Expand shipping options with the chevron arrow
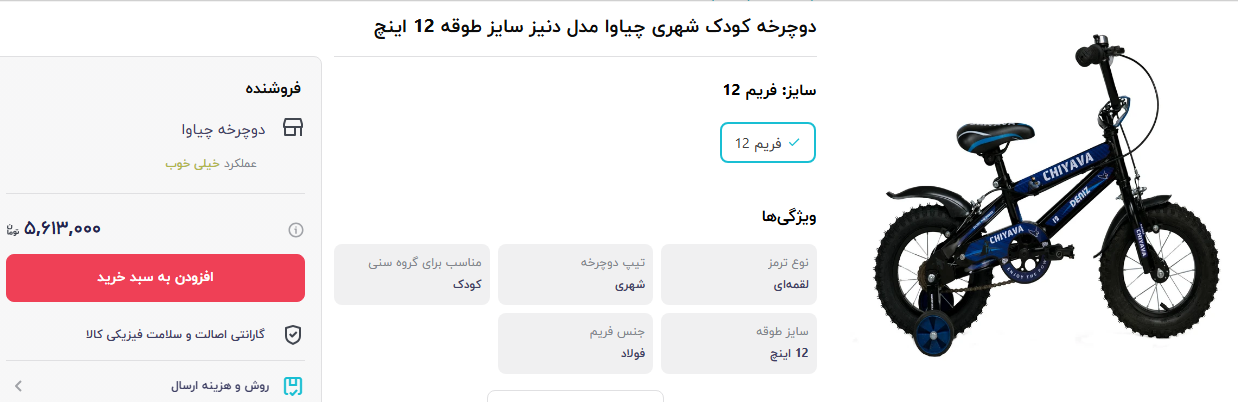The width and height of the screenshot is (1238, 402). [18, 385]
